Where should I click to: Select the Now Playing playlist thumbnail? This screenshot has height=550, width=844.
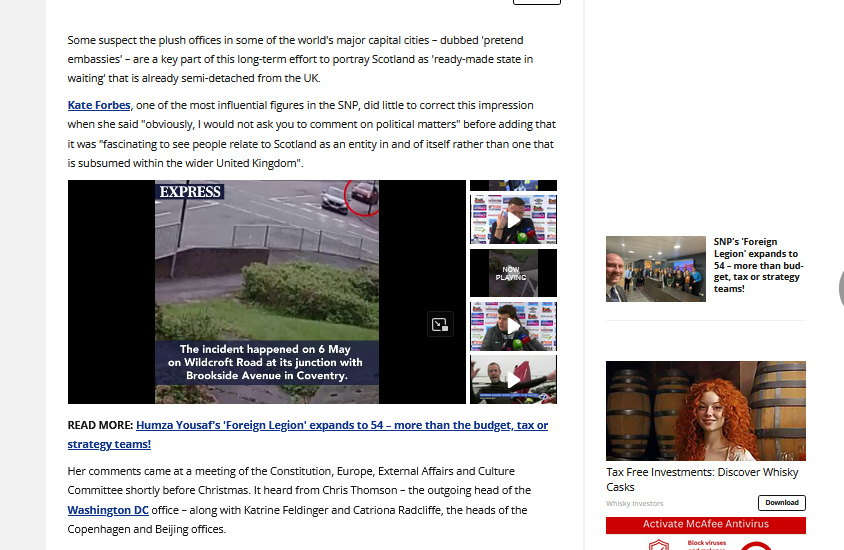pyautogui.click(x=514, y=273)
